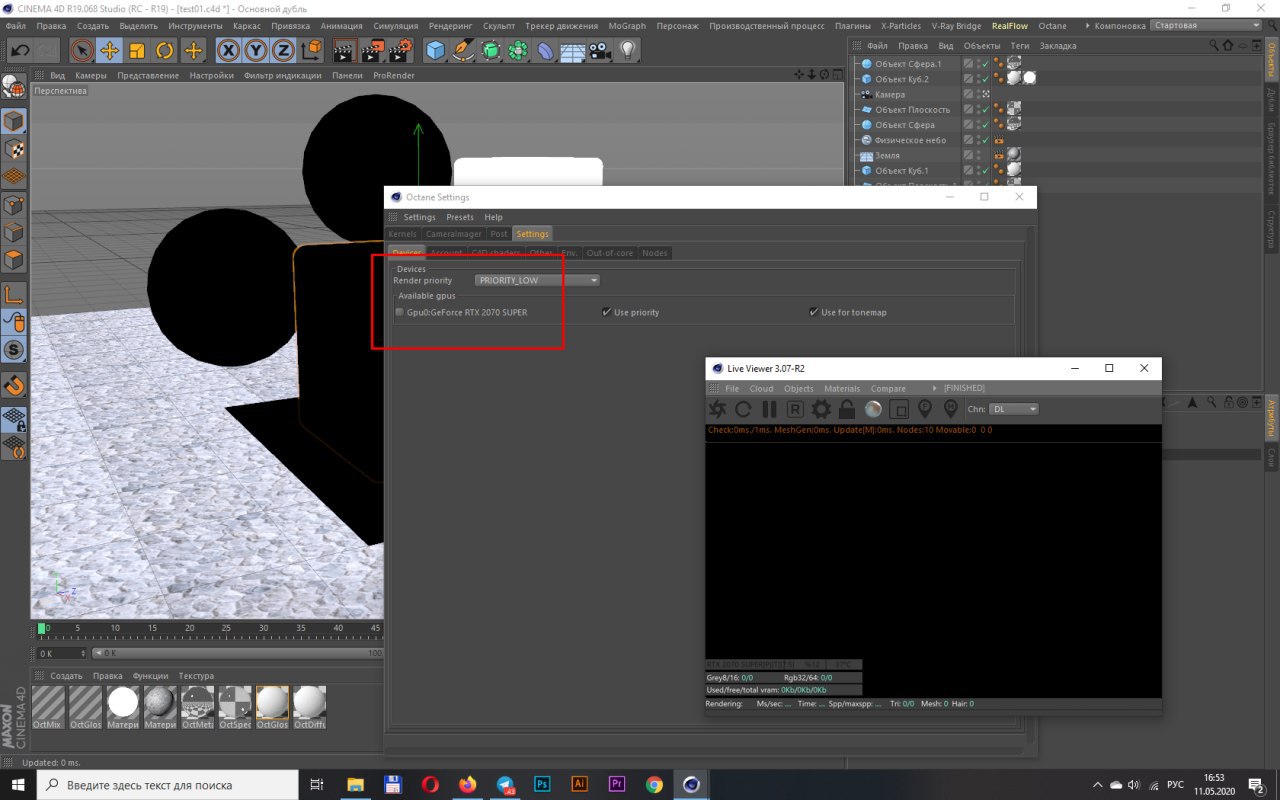This screenshot has width=1280, height=800.
Task: Click the Axis L-shaped icon in left toolbar
Action: [13, 295]
